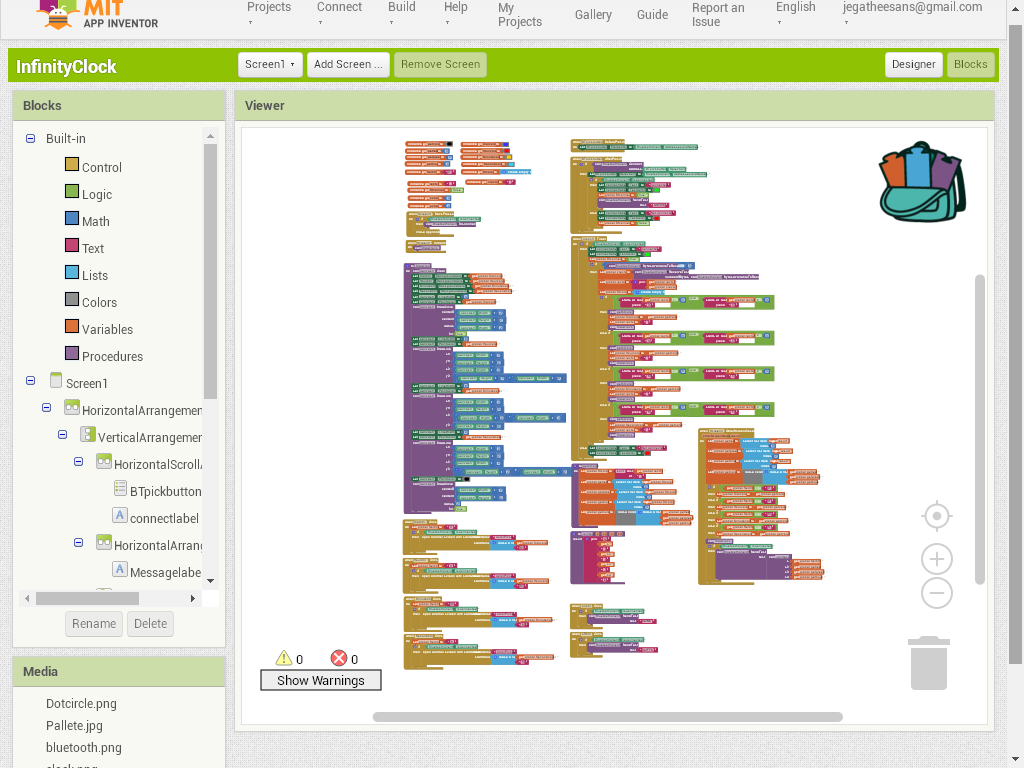Click the Add Screen button

(x=348, y=64)
